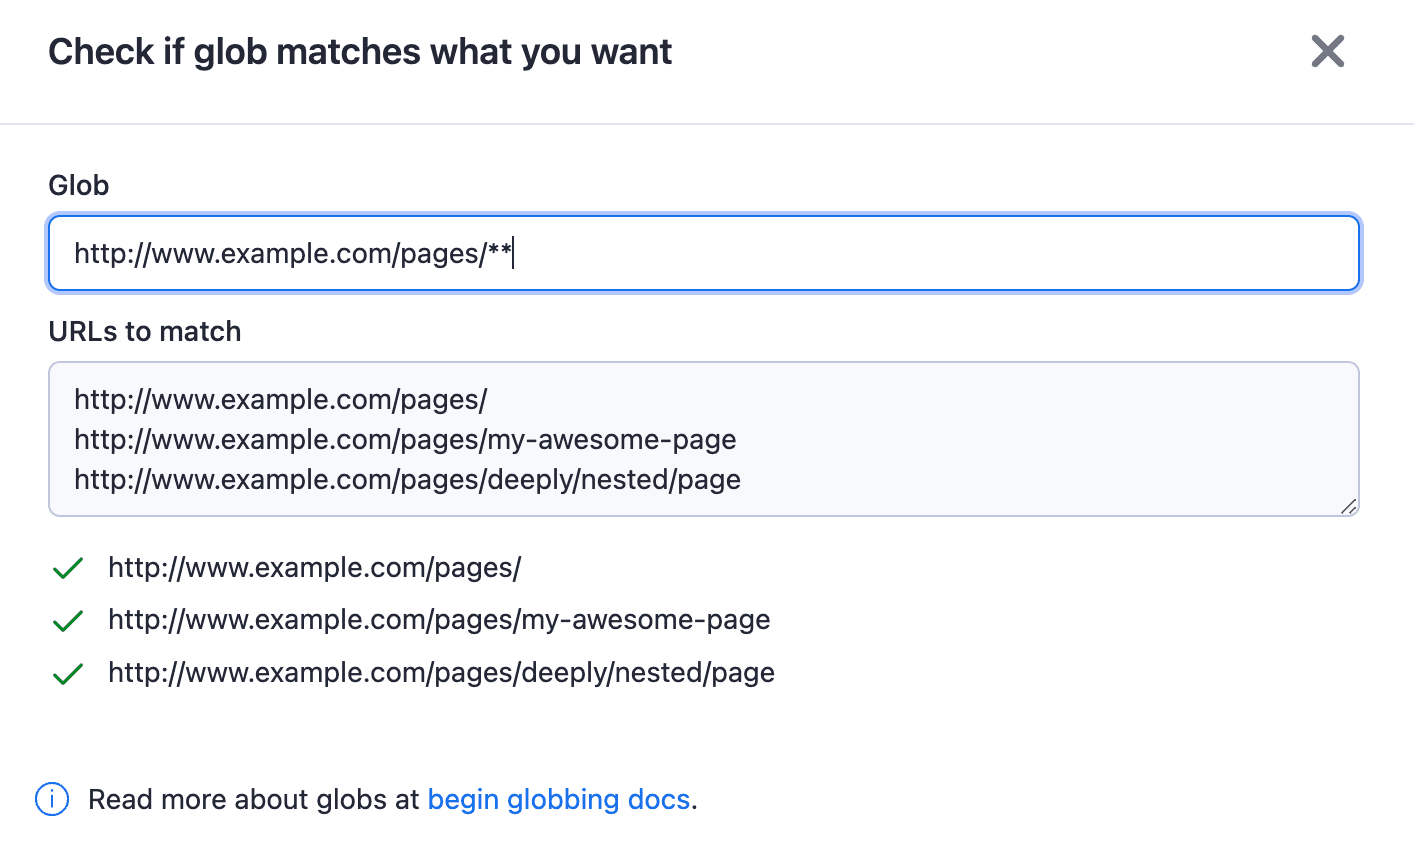This screenshot has width=1414, height=856.
Task: Click the first URL line inside the textarea
Action: click(x=280, y=399)
